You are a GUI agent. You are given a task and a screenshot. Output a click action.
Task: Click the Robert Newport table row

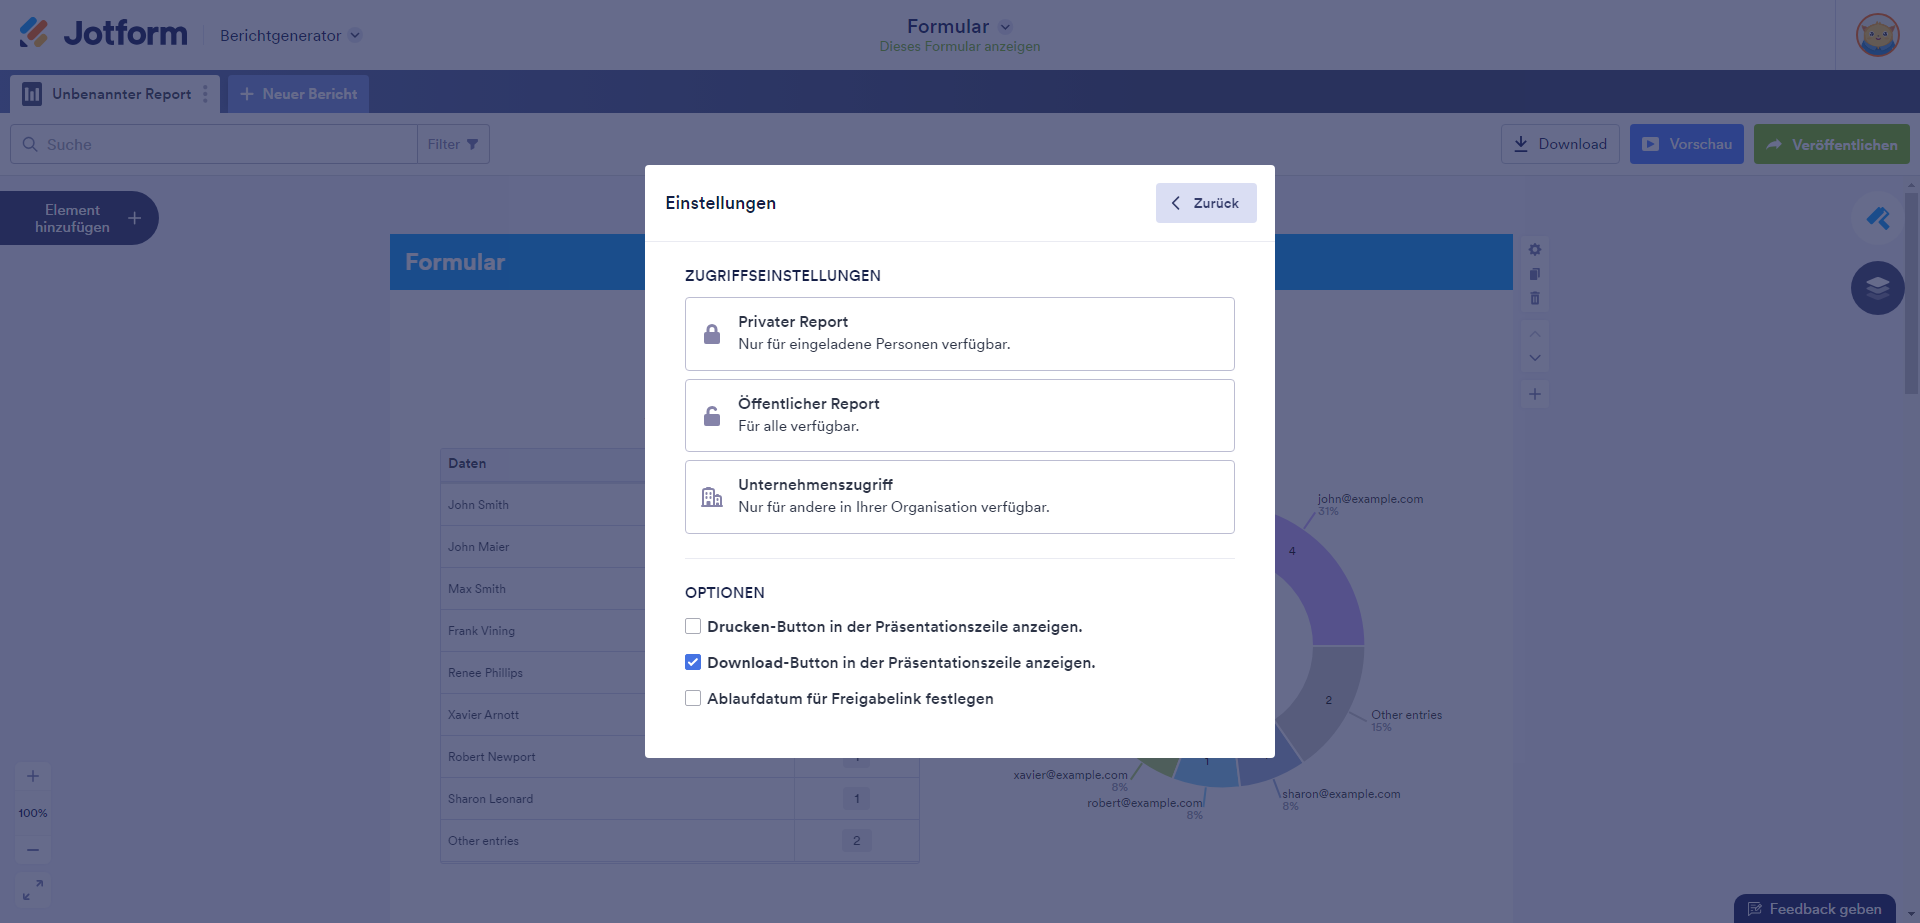[x=680, y=757]
